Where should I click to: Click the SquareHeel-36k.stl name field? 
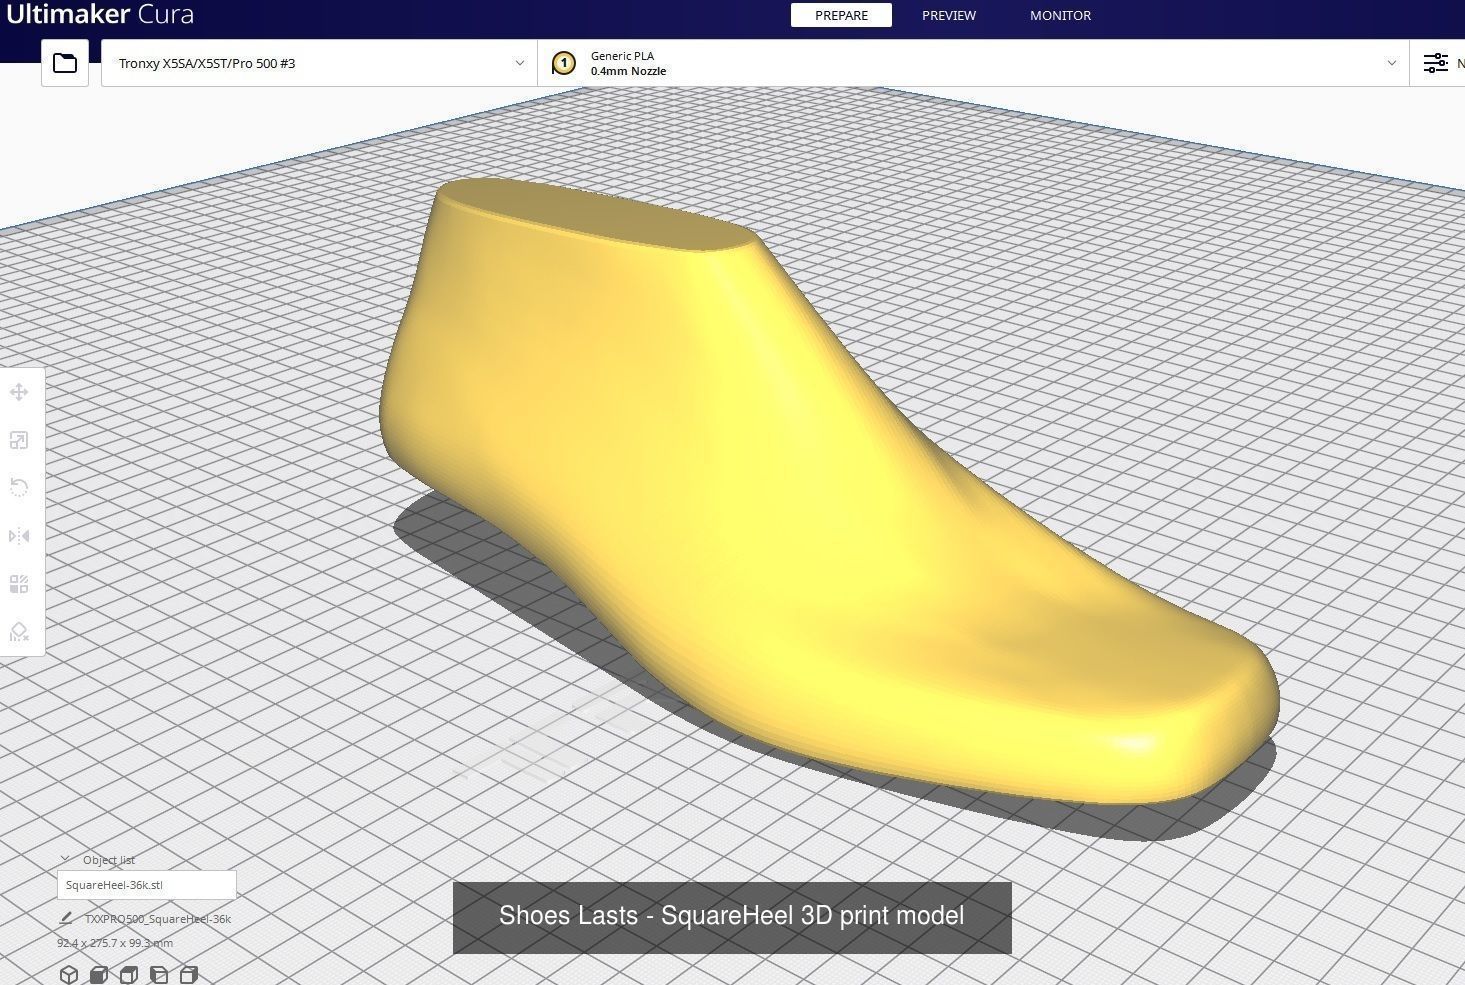point(146,884)
